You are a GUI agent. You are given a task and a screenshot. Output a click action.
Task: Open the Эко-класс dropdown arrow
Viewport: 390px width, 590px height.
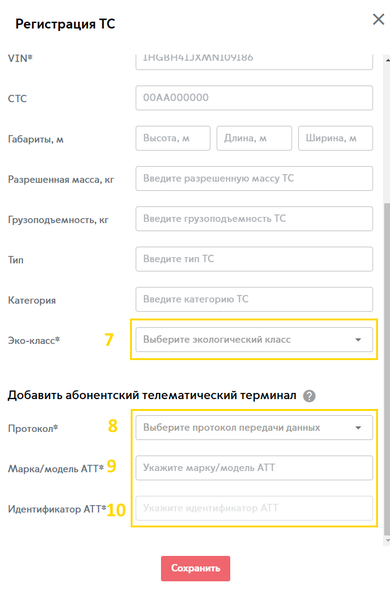tap(358, 340)
